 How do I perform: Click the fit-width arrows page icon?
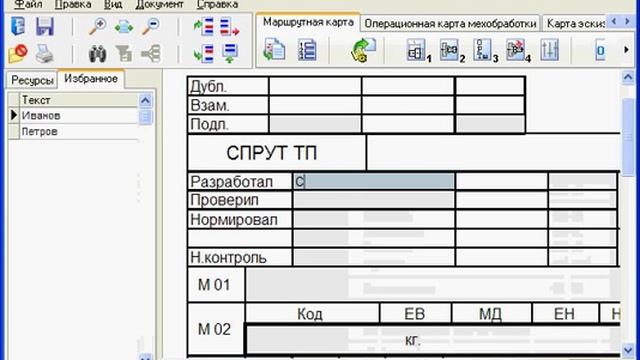[x=124, y=27]
